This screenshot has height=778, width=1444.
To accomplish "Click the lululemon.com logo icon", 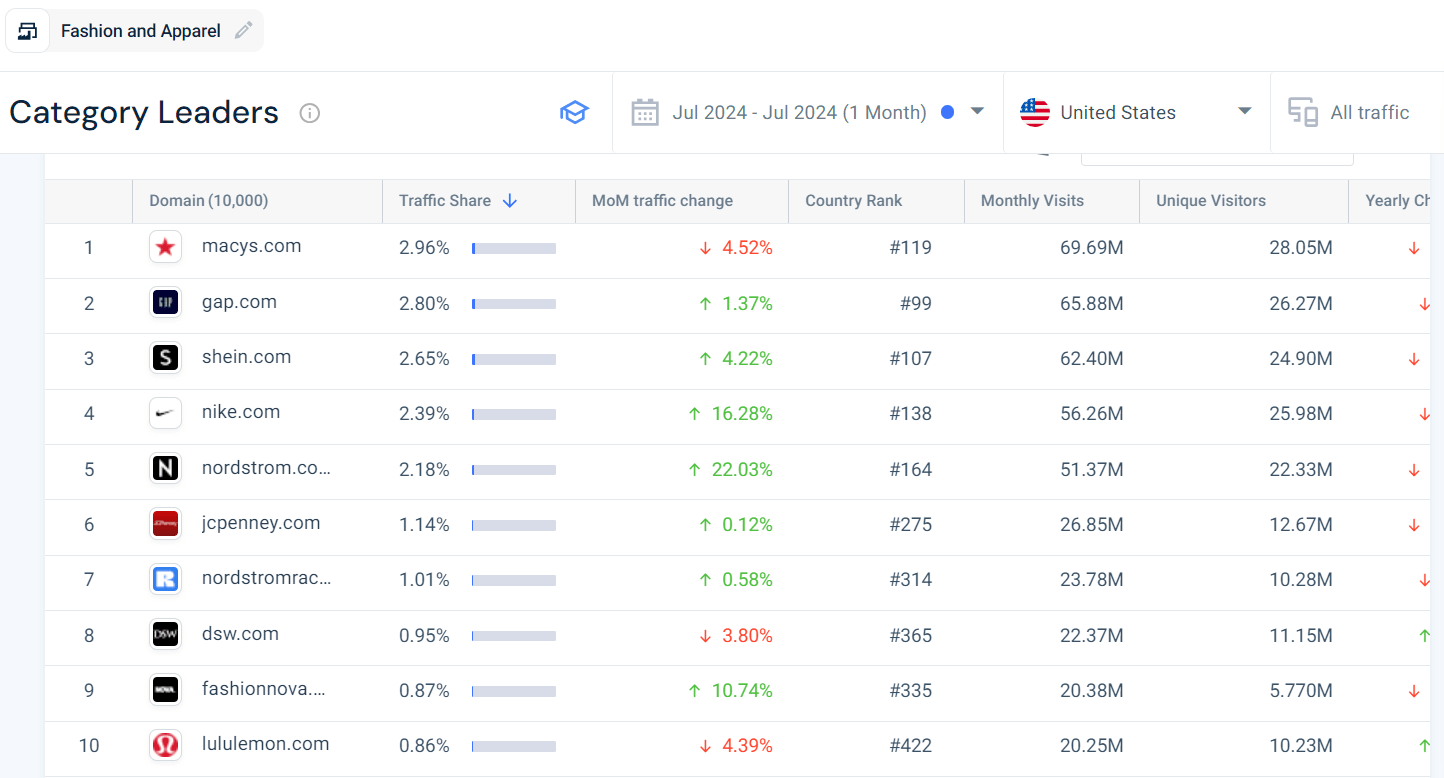I will click(165, 745).
